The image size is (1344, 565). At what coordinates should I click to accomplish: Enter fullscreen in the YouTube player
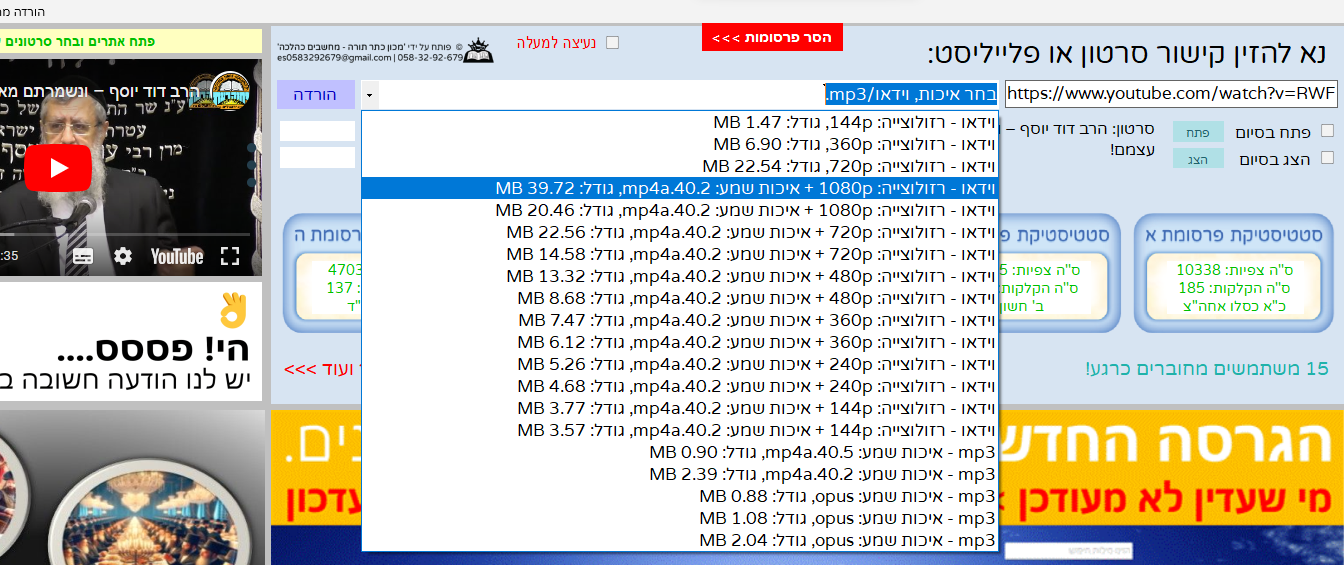pos(230,256)
